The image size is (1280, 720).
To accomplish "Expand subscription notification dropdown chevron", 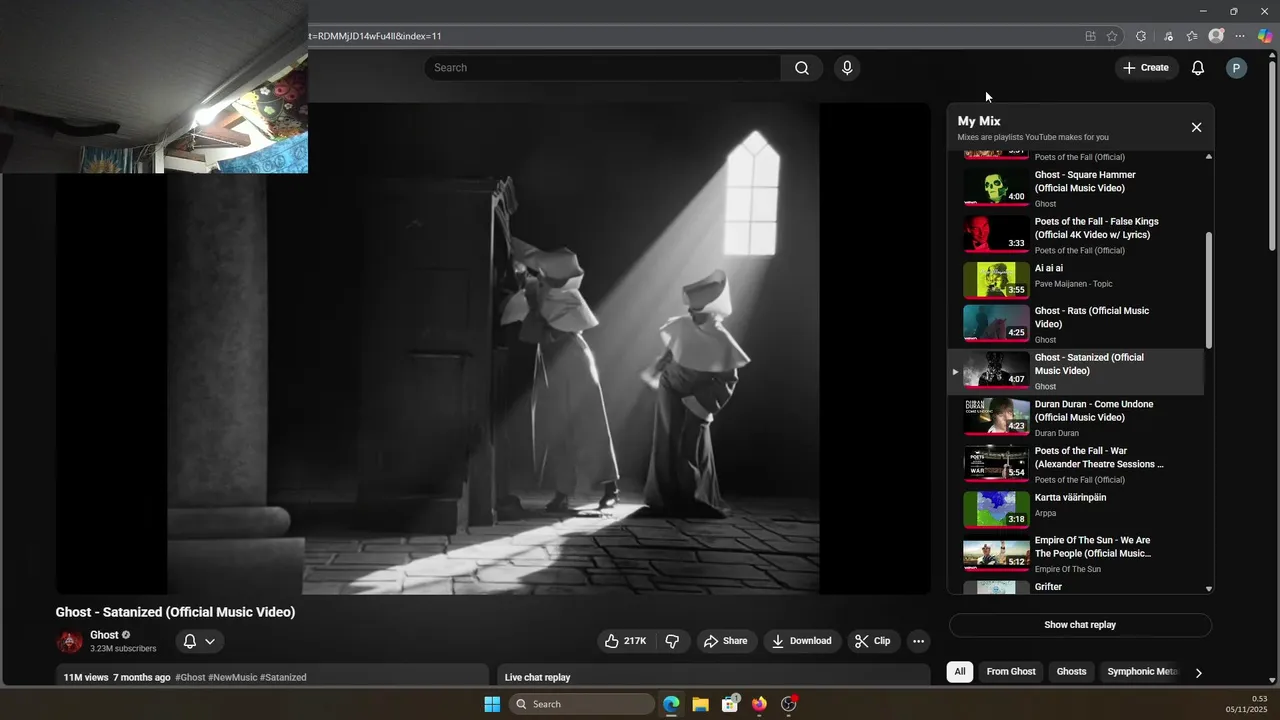I will click(210, 641).
